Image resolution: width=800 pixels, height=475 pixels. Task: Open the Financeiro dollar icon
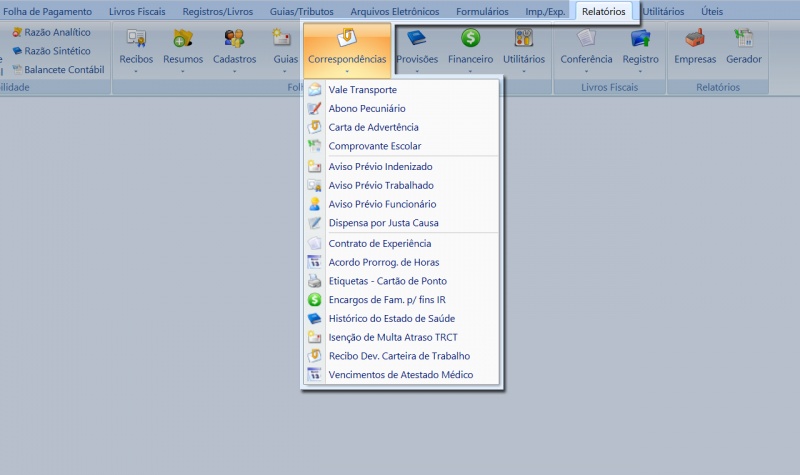tap(470, 40)
